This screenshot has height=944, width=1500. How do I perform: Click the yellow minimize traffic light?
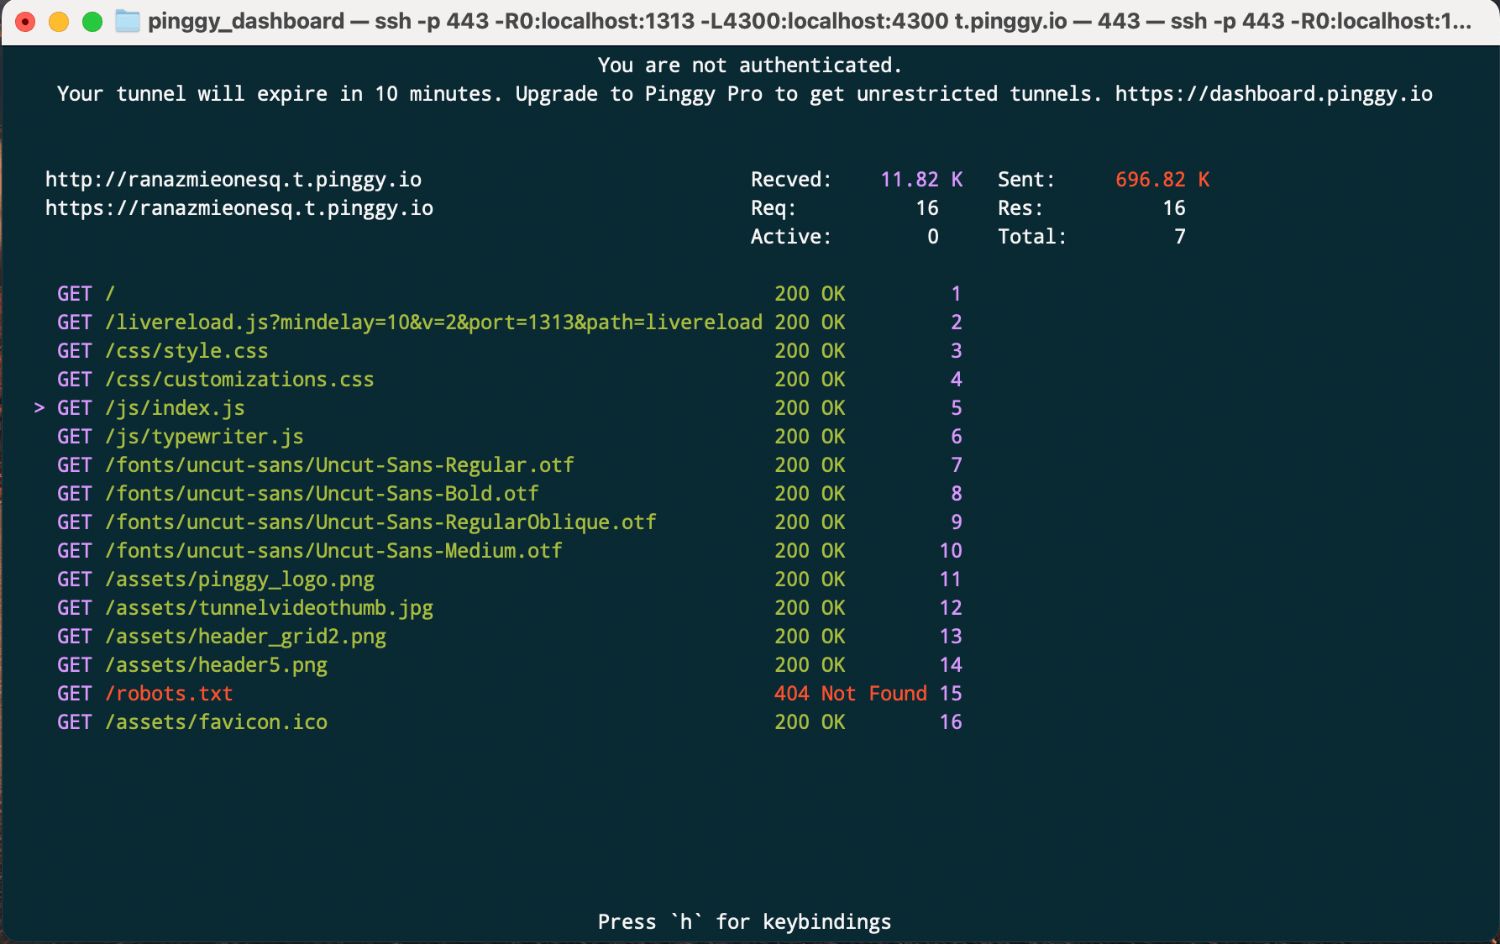[57, 19]
